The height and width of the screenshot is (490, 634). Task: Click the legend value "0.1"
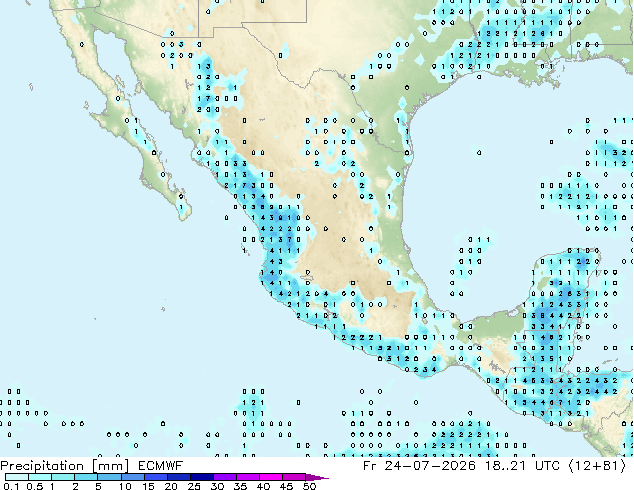11,486
